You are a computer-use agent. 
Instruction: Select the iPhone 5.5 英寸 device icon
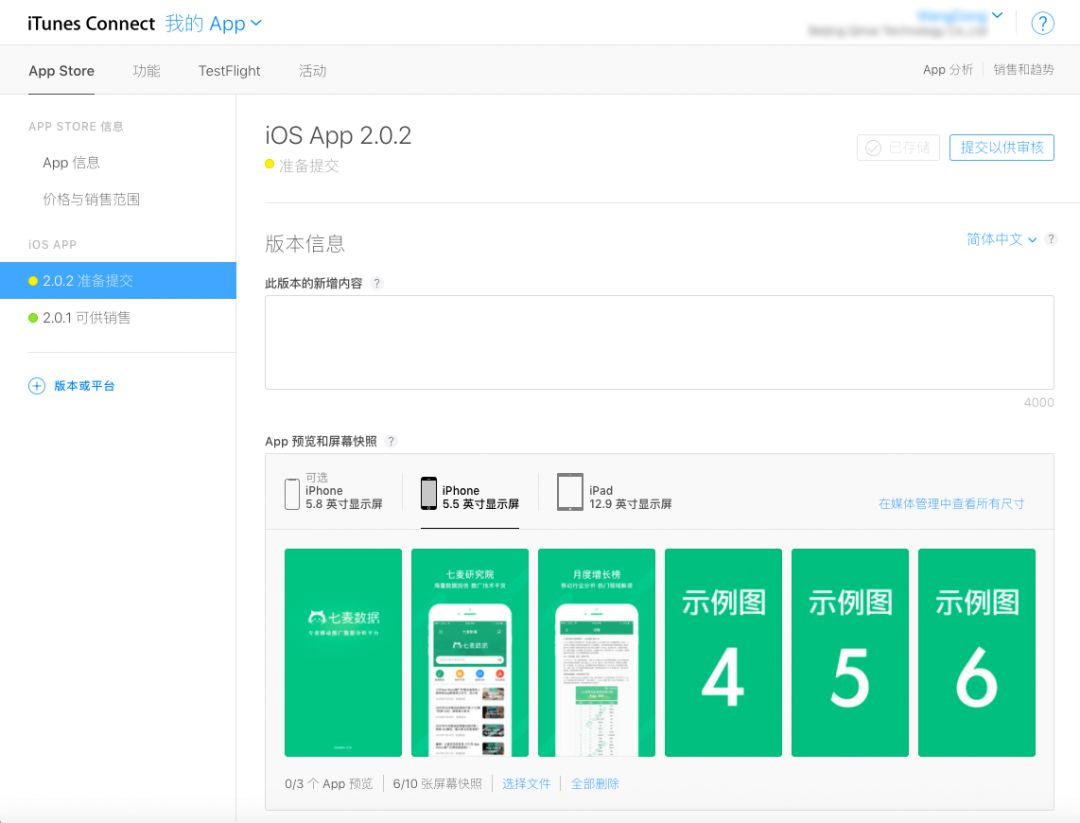[428, 494]
